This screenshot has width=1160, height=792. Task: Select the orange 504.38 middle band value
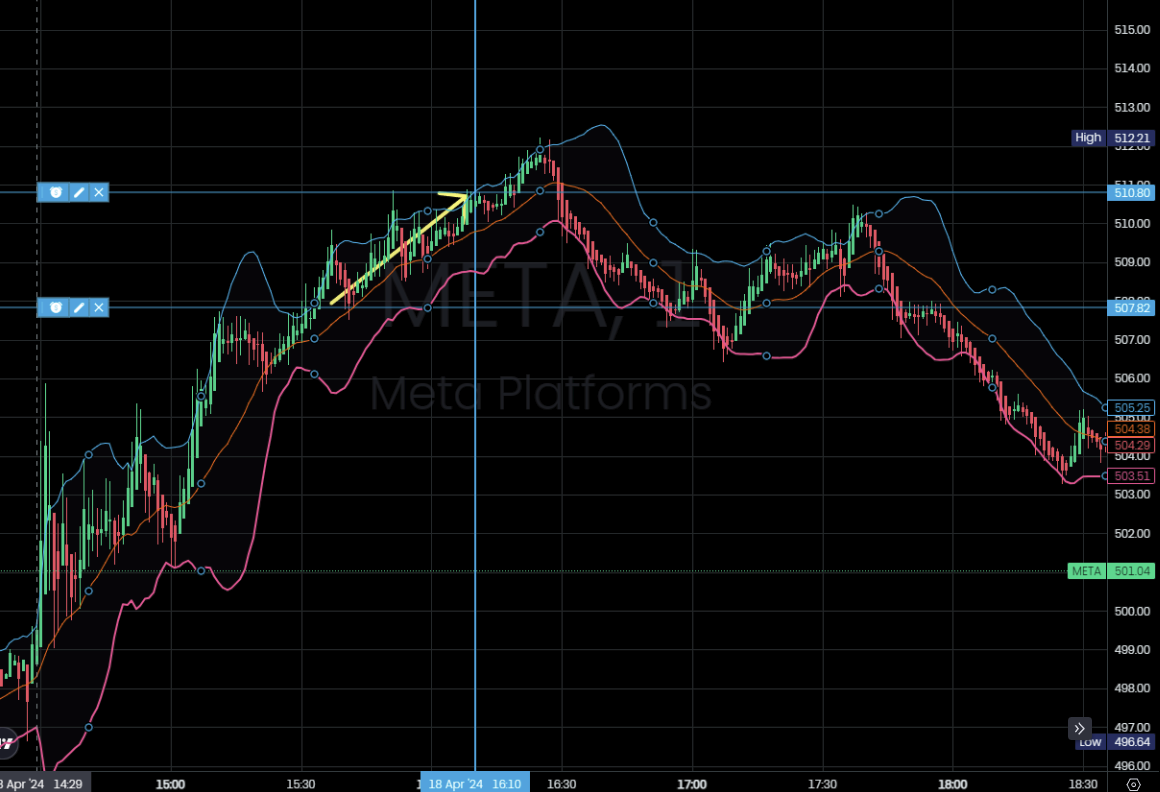click(x=1132, y=428)
